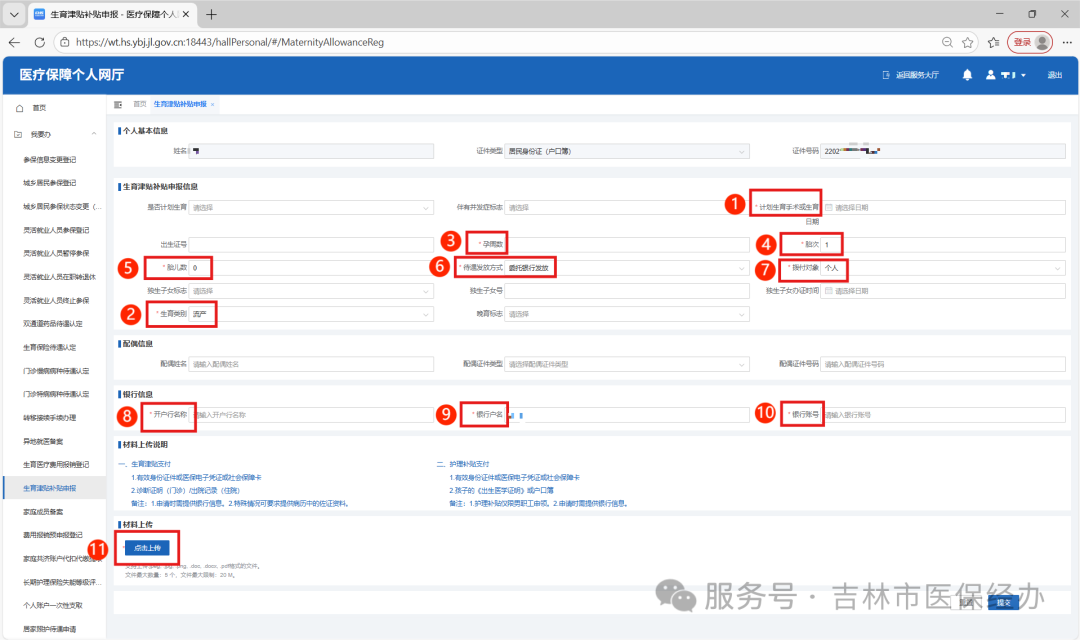Screen dimensions: 1080x640
Task: Open the browser tab list chevron
Action: (14, 14)
